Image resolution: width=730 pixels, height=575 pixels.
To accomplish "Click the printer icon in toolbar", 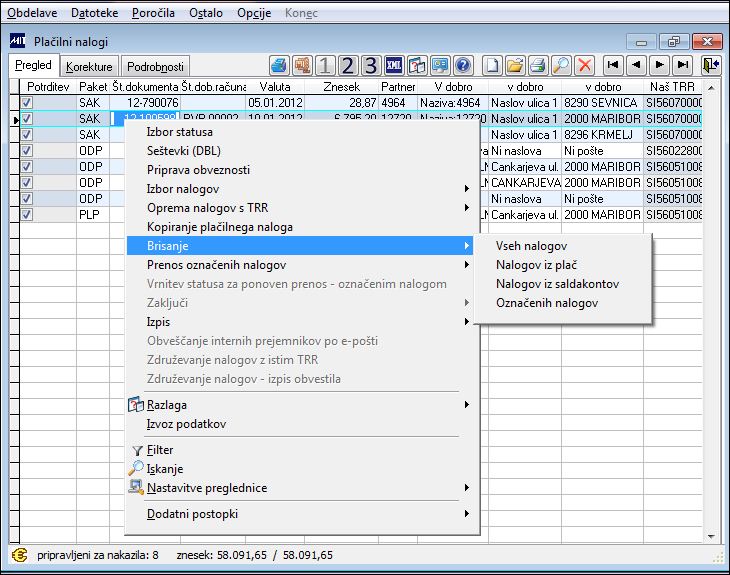I will pyautogui.click(x=538, y=65).
